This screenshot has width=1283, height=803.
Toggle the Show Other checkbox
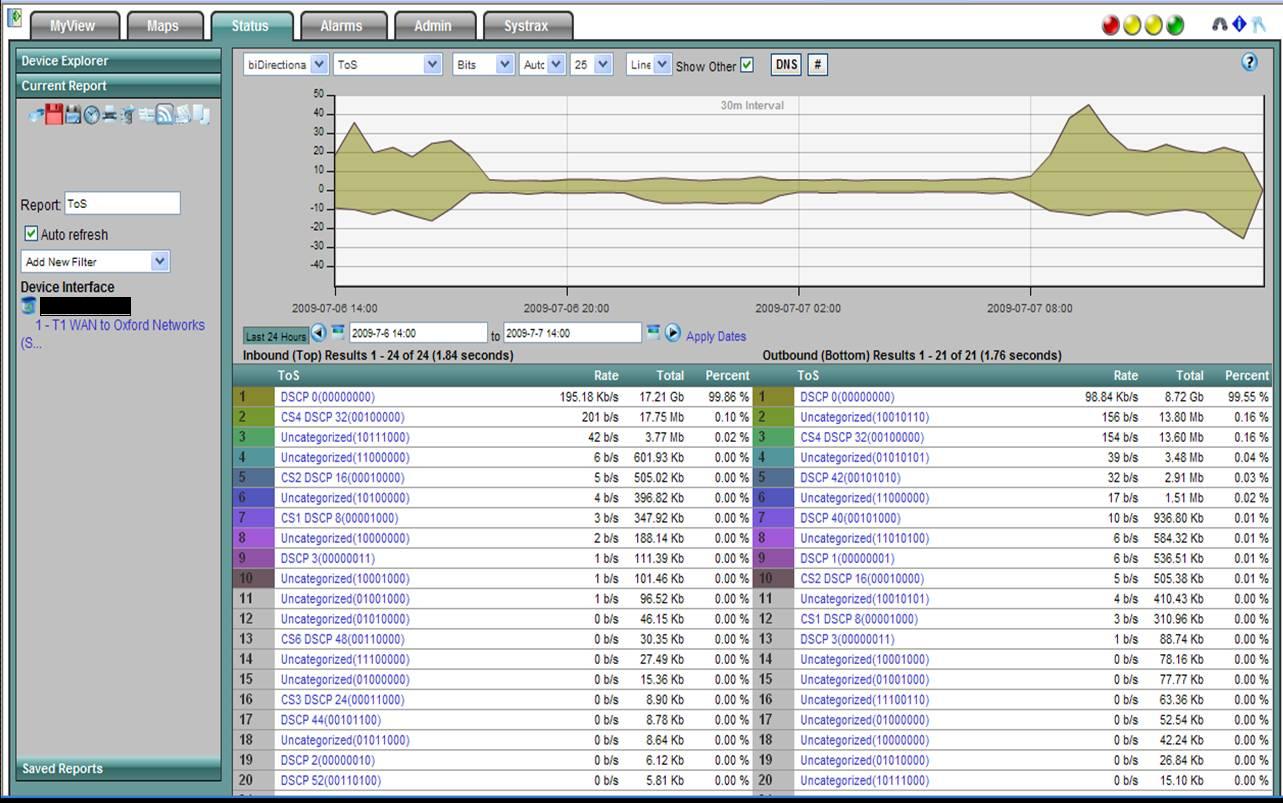746,65
